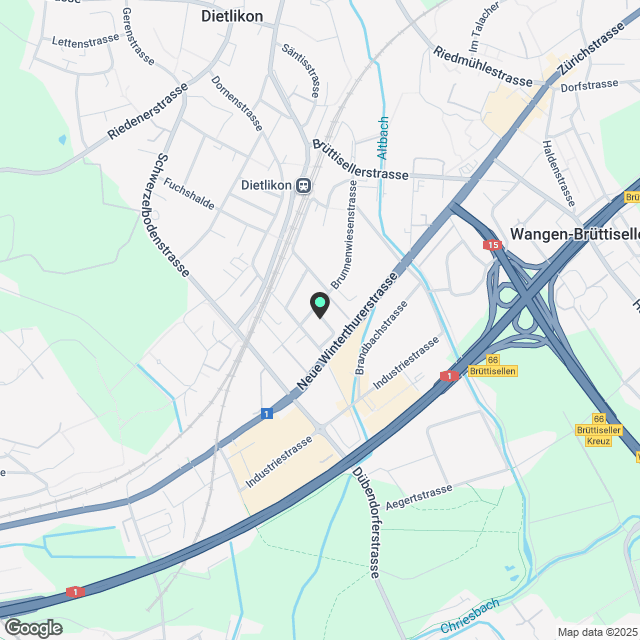
Task: Select the Aegertstrasse street label
Action: coord(419,497)
